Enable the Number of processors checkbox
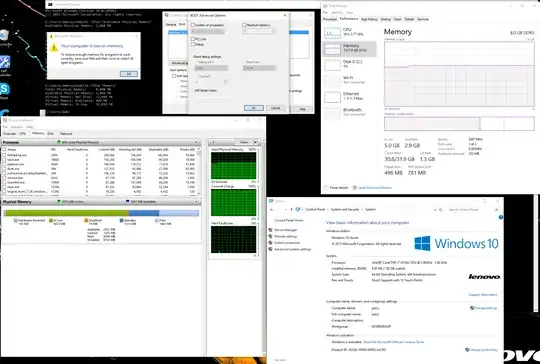This screenshot has height=364, width=540. point(193,25)
